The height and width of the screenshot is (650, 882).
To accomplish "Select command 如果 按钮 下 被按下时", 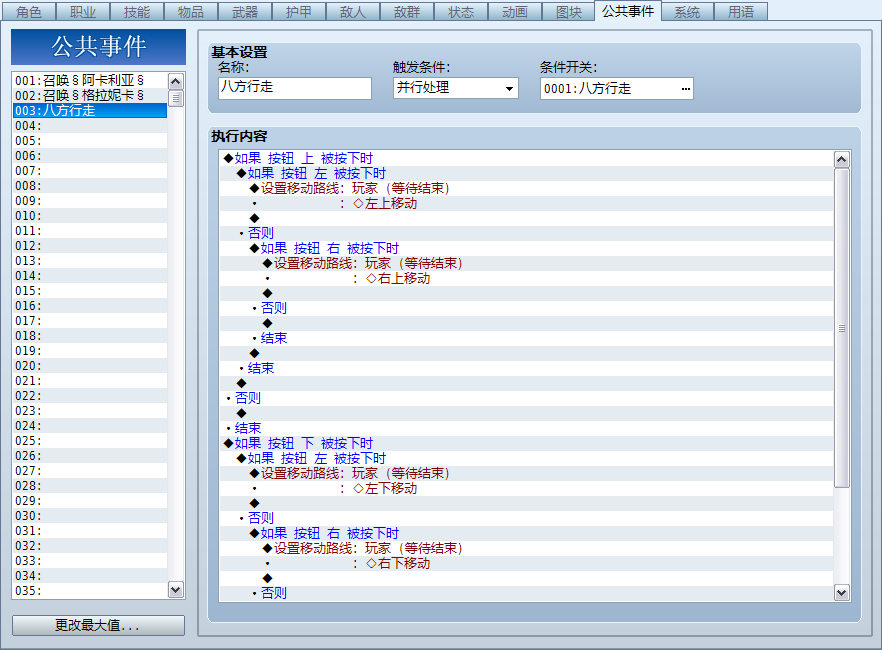I will click(526, 443).
